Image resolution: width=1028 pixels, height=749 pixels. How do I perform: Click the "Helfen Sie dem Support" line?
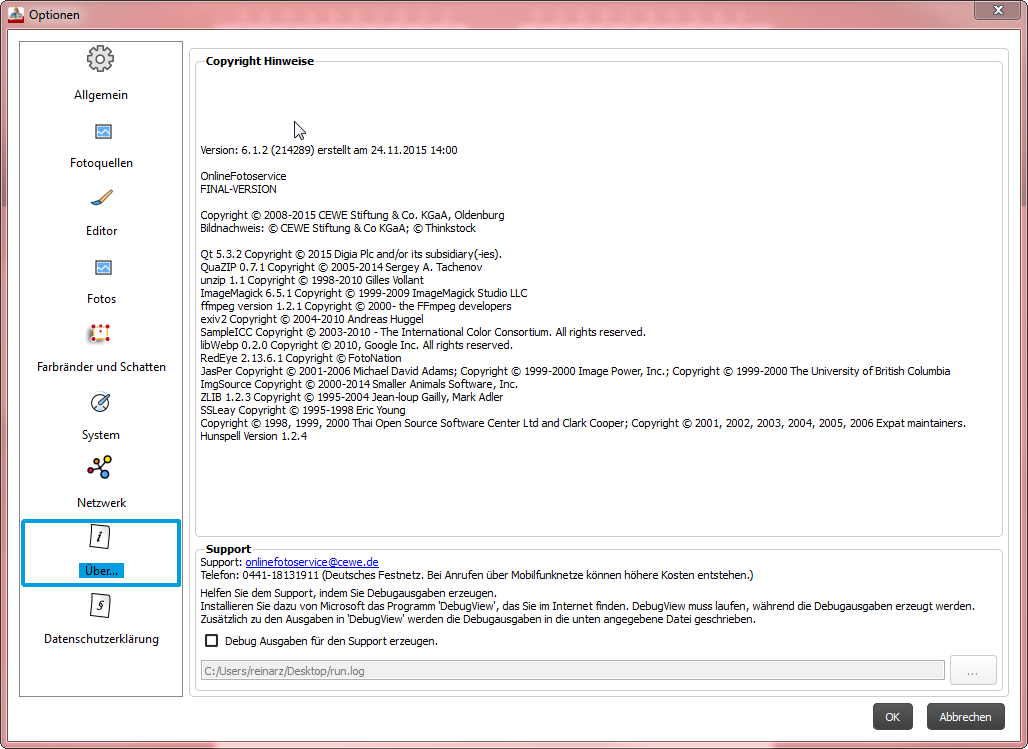pyautogui.click(x=348, y=593)
